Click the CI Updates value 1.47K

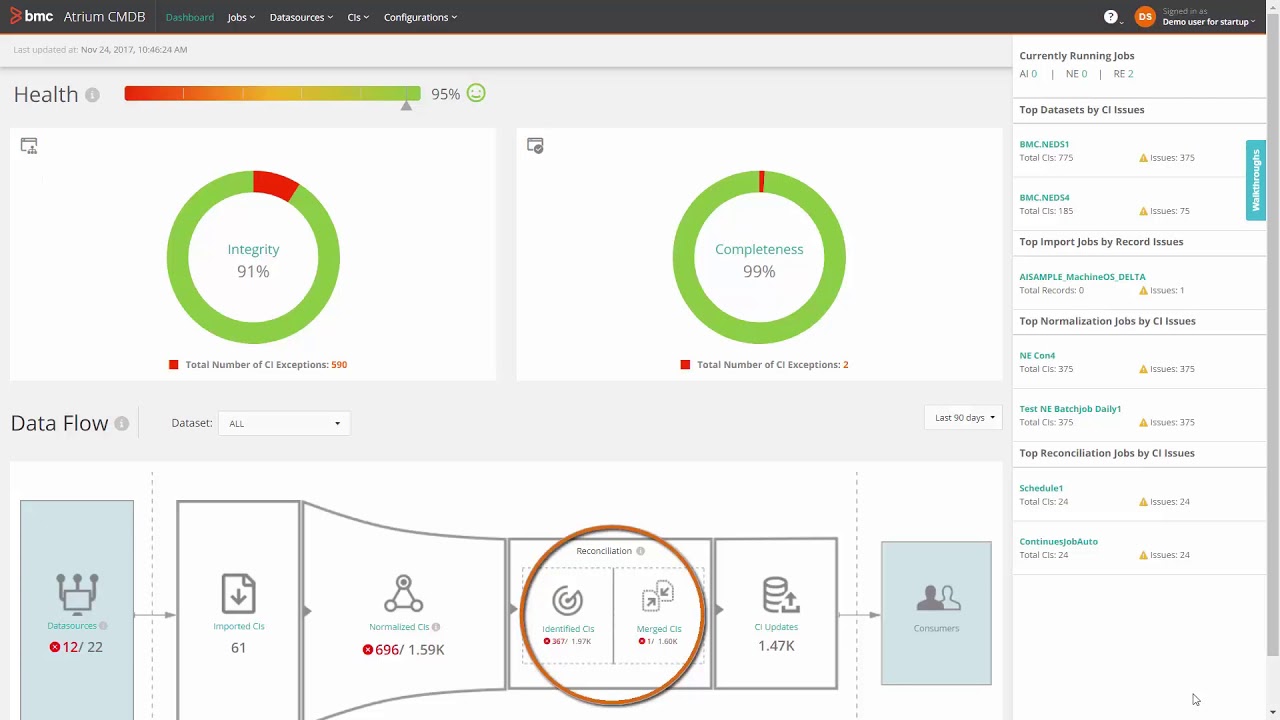pos(776,646)
